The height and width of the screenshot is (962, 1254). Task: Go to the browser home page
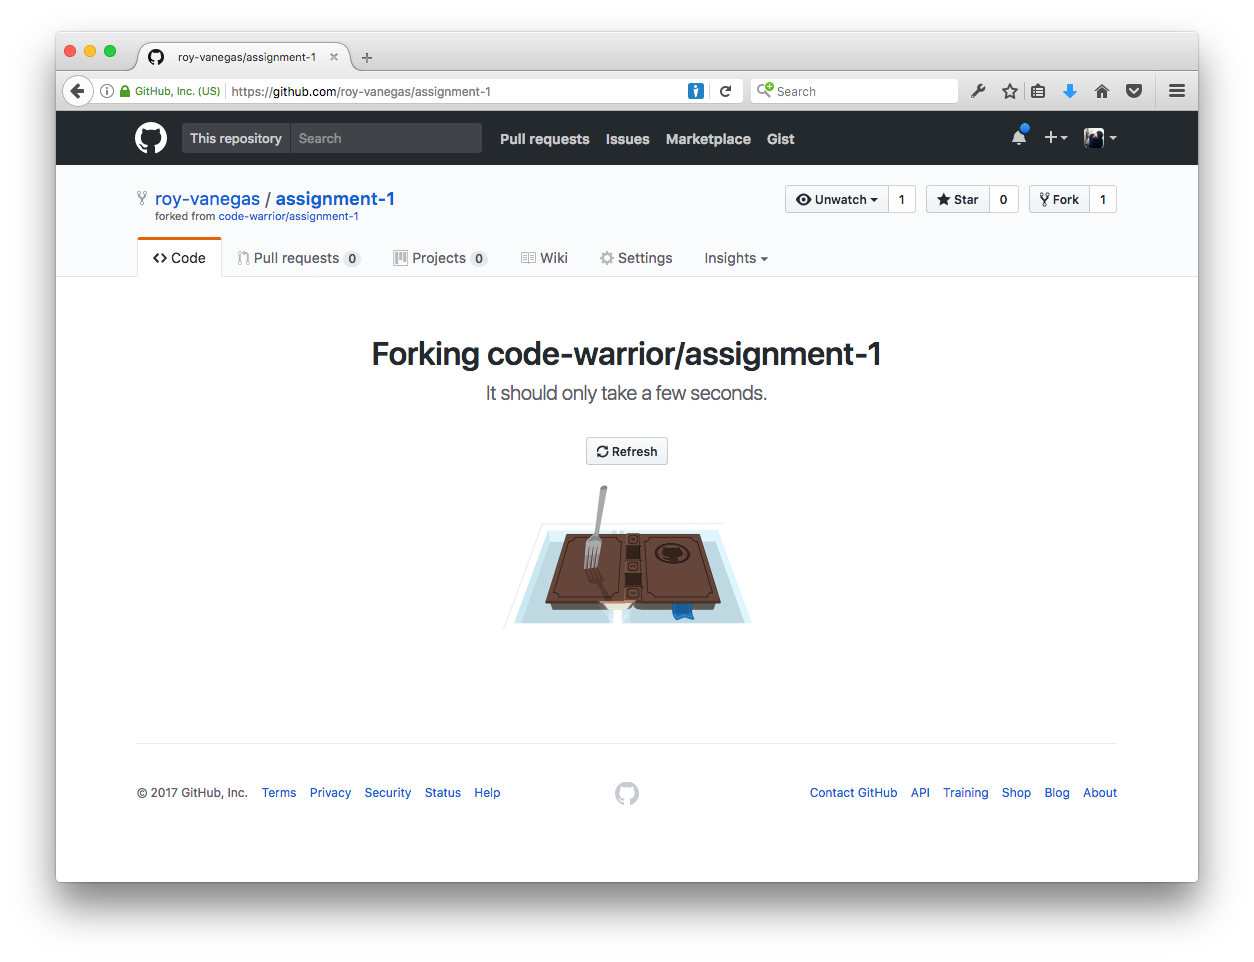[x=1102, y=91]
